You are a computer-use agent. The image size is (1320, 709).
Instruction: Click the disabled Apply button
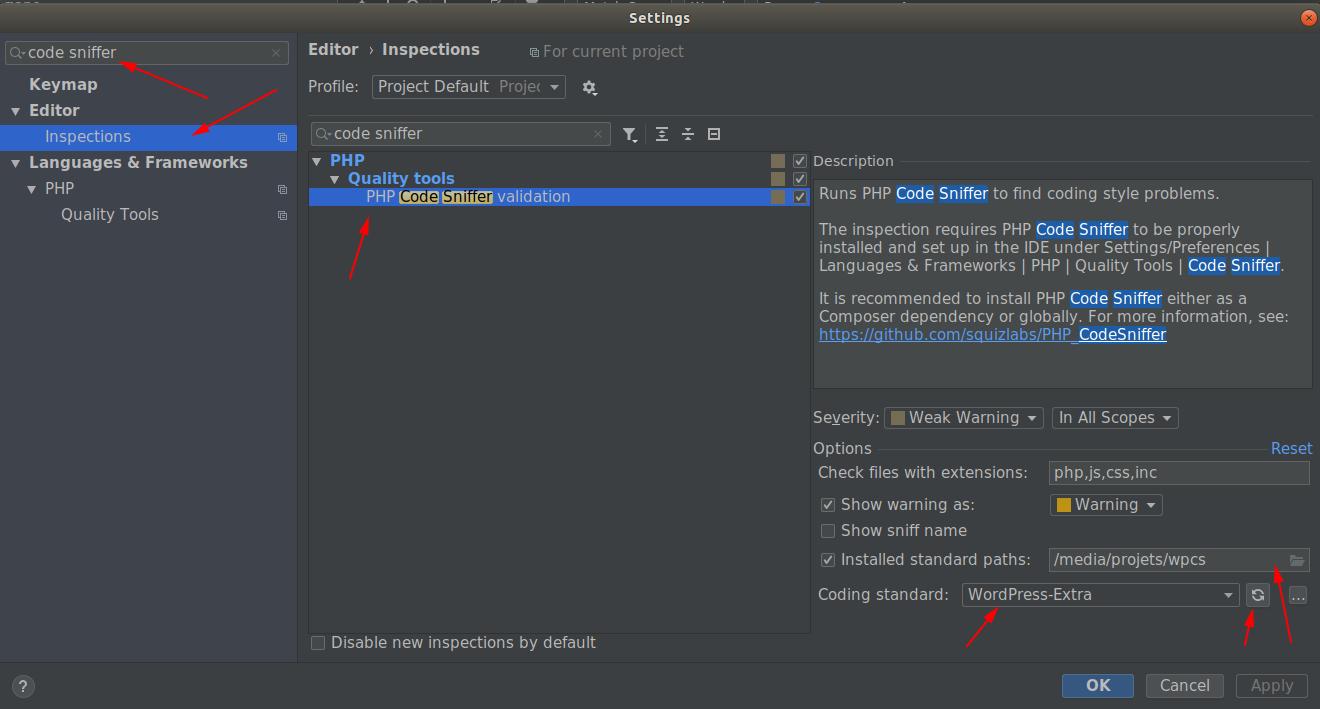1272,686
